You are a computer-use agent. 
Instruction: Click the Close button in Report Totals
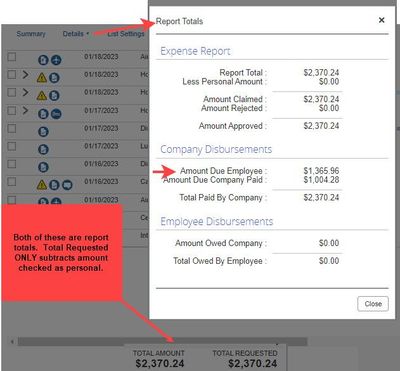[373, 304]
